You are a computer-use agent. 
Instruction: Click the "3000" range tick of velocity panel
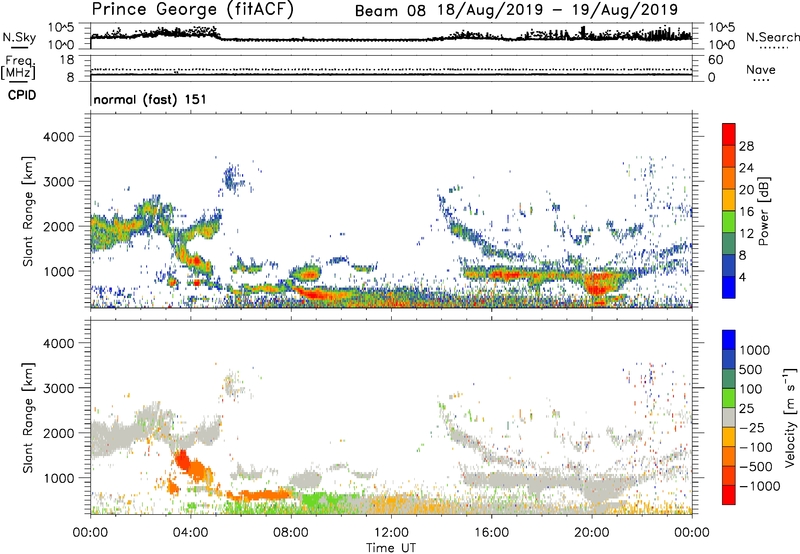58,388
